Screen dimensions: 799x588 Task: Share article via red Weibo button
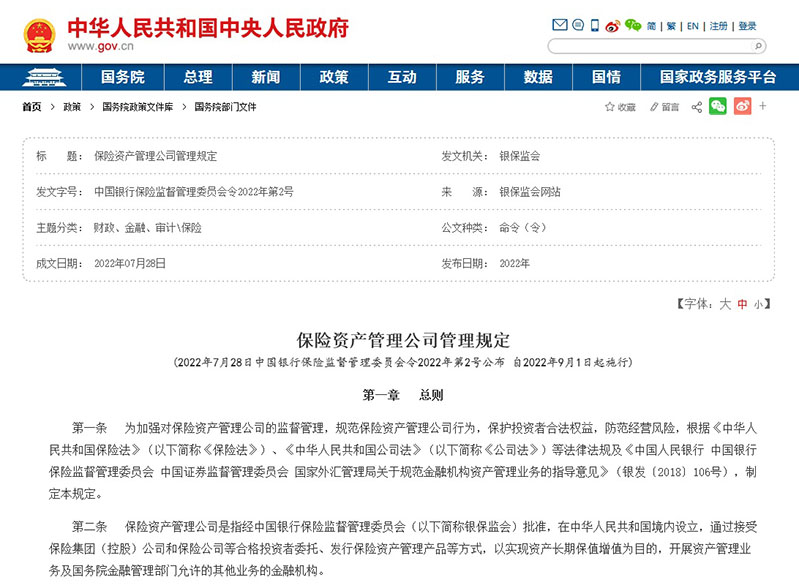click(x=742, y=106)
